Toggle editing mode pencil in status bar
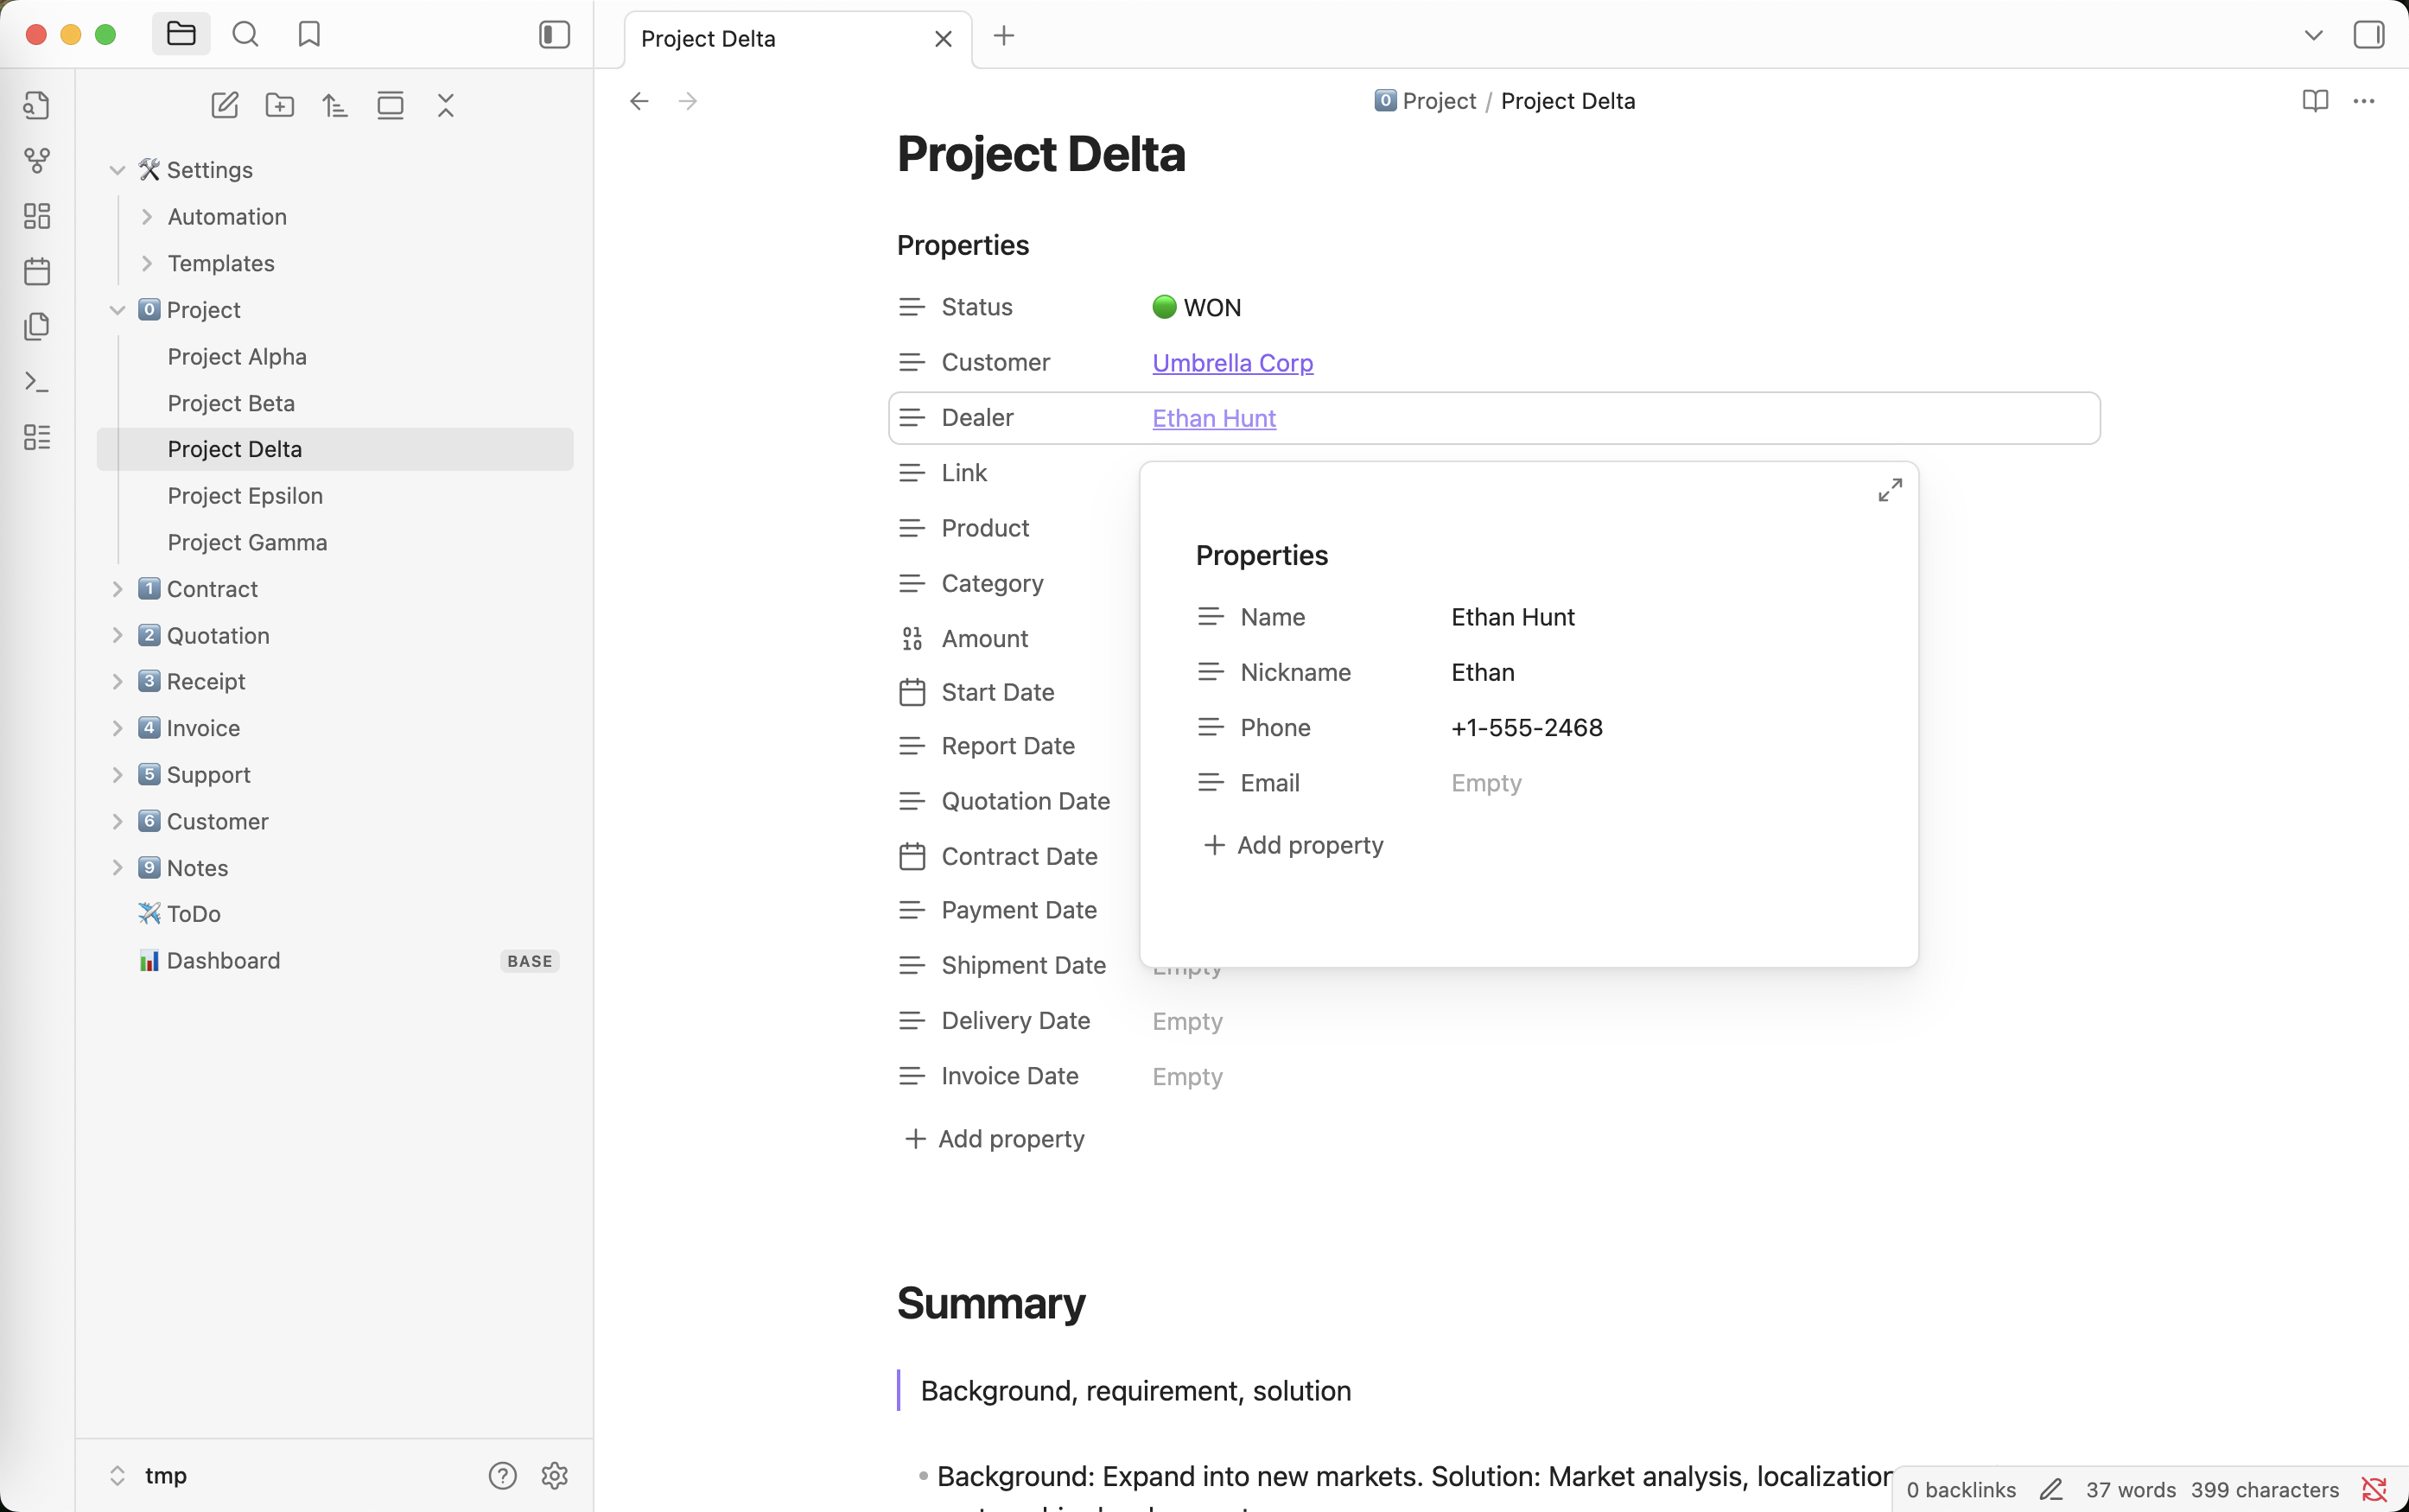2409x1512 pixels. point(2051,1489)
